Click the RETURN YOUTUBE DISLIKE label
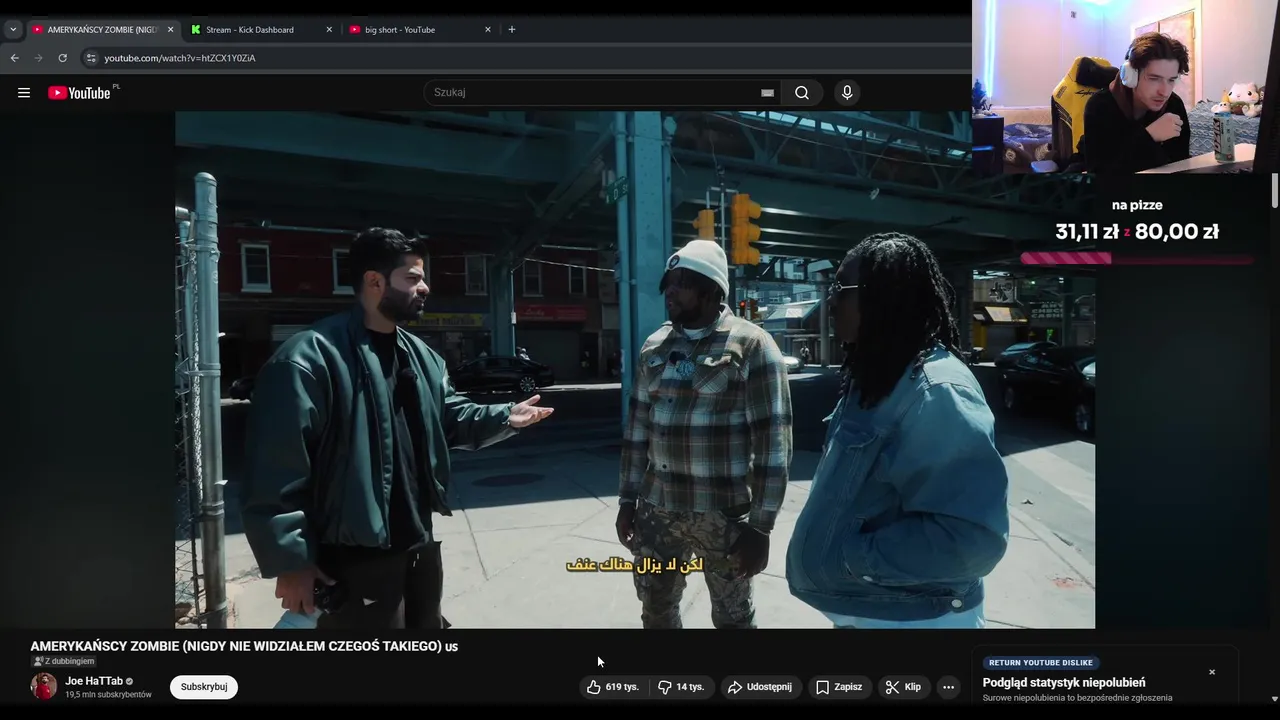The image size is (1280, 720). (x=1040, y=662)
